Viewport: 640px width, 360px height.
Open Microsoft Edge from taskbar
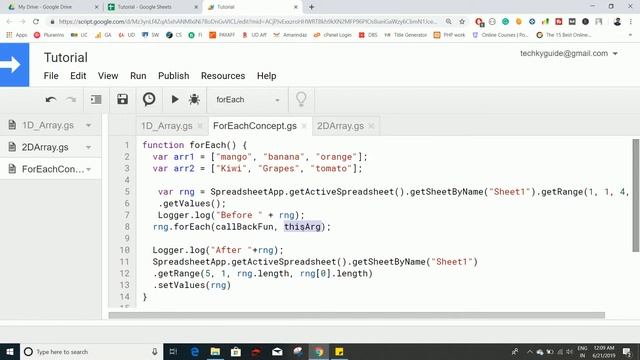(x=195, y=352)
